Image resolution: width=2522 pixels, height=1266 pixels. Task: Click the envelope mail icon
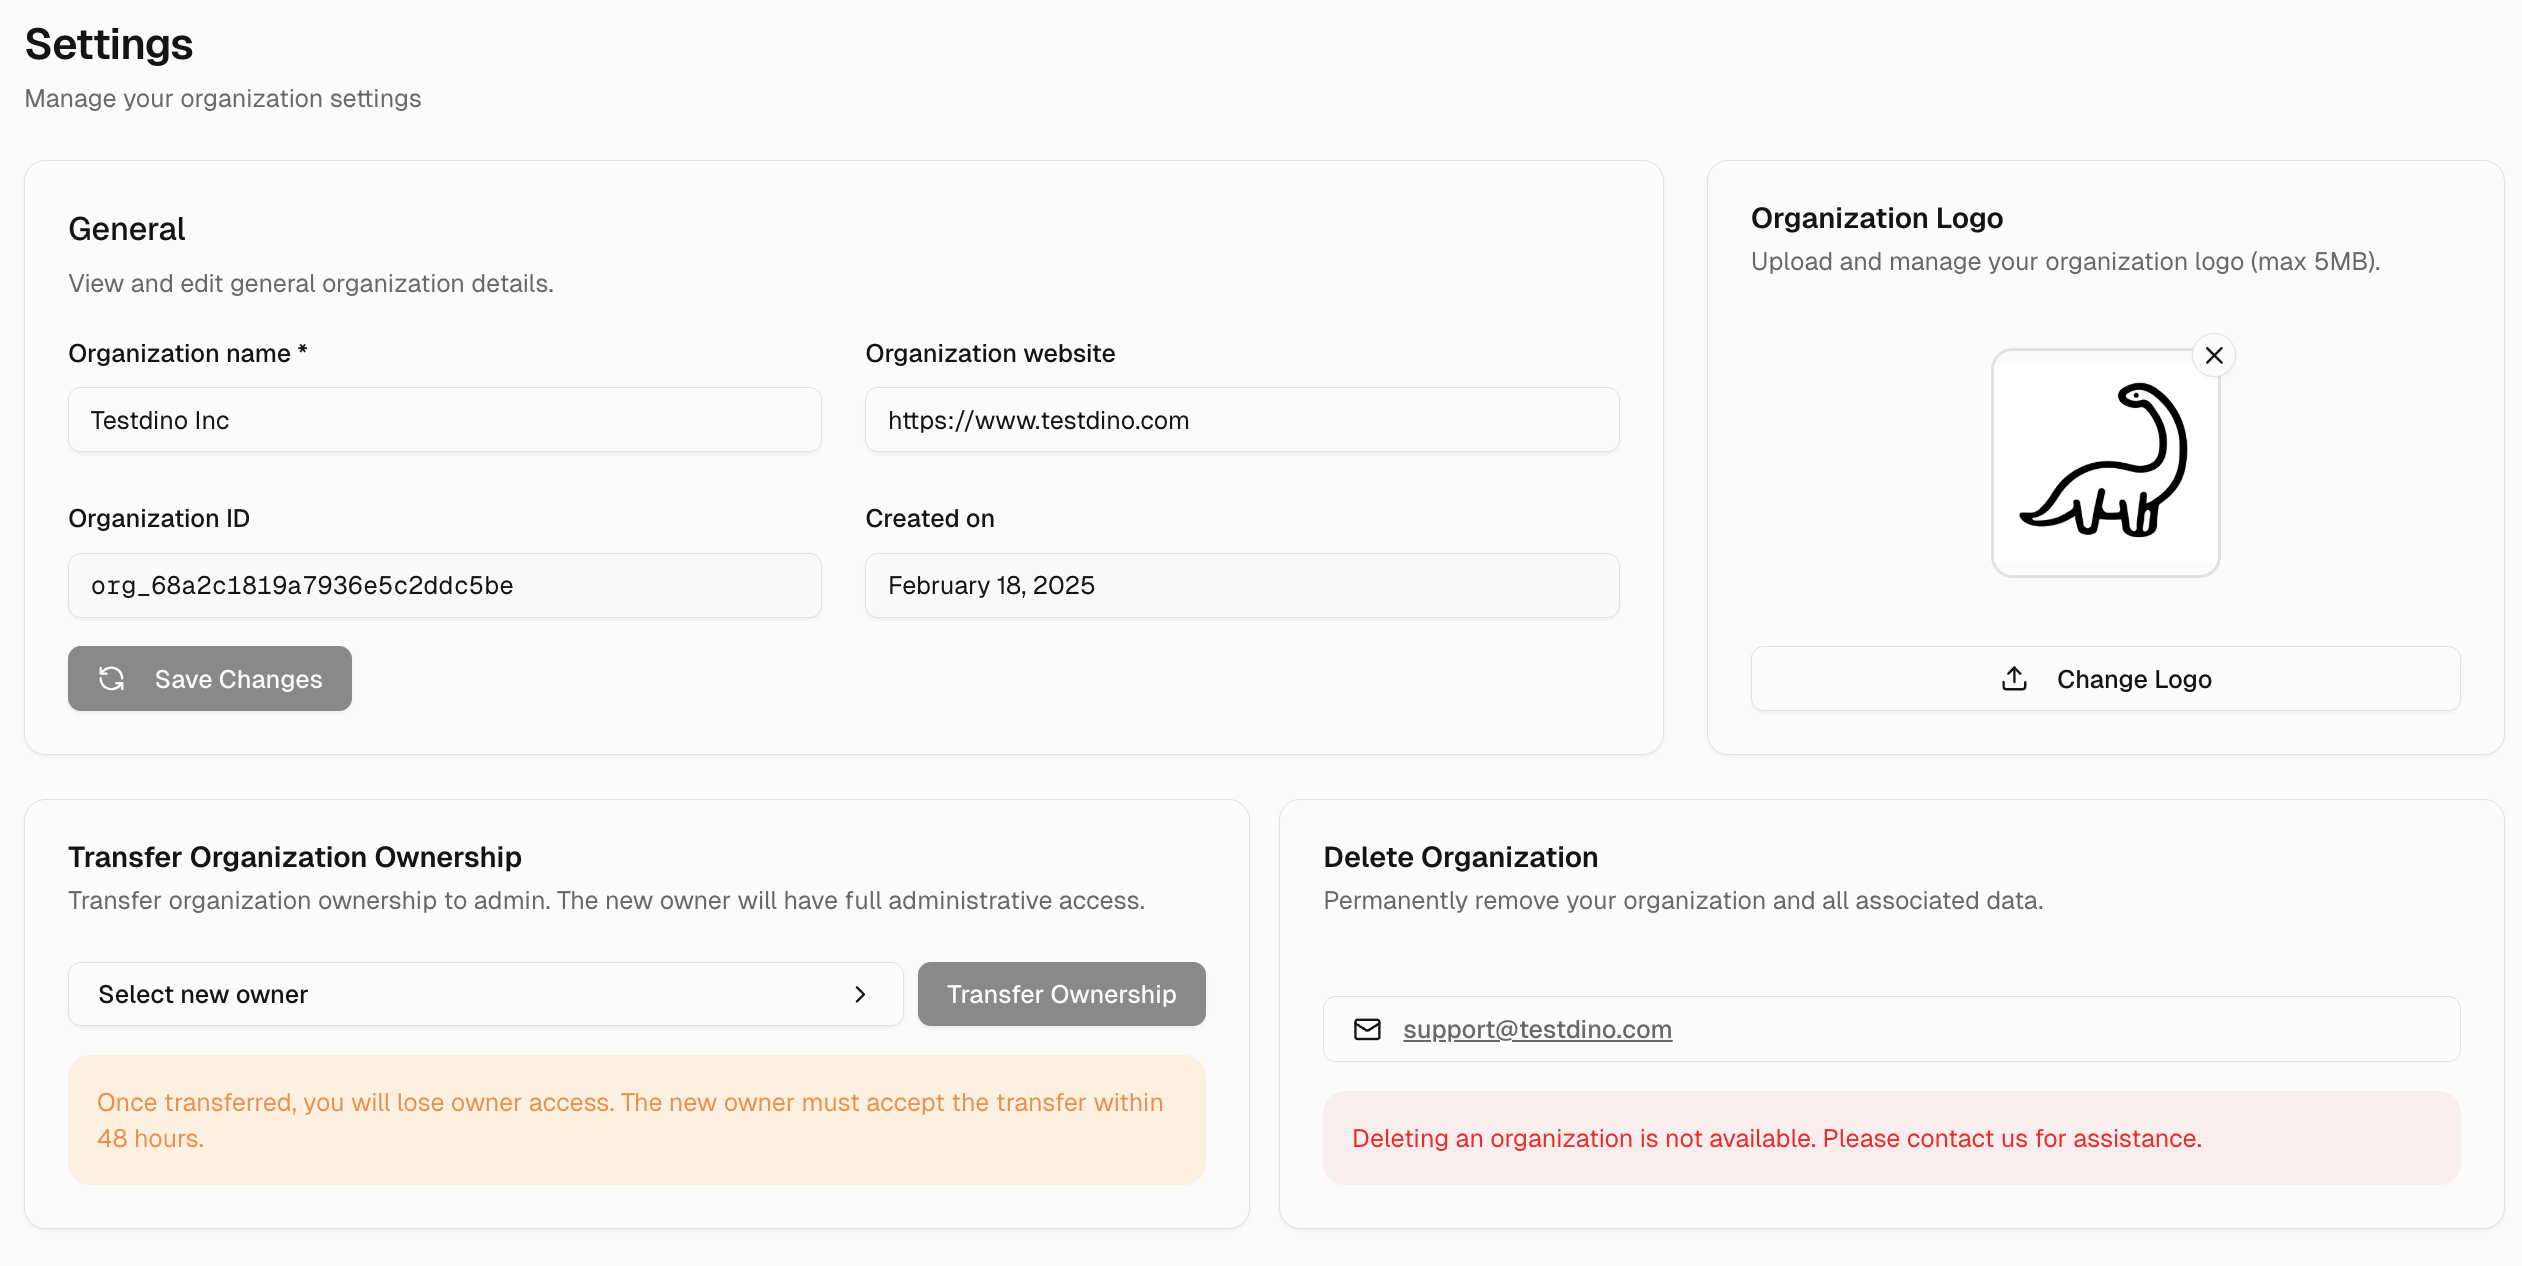click(x=1367, y=1029)
